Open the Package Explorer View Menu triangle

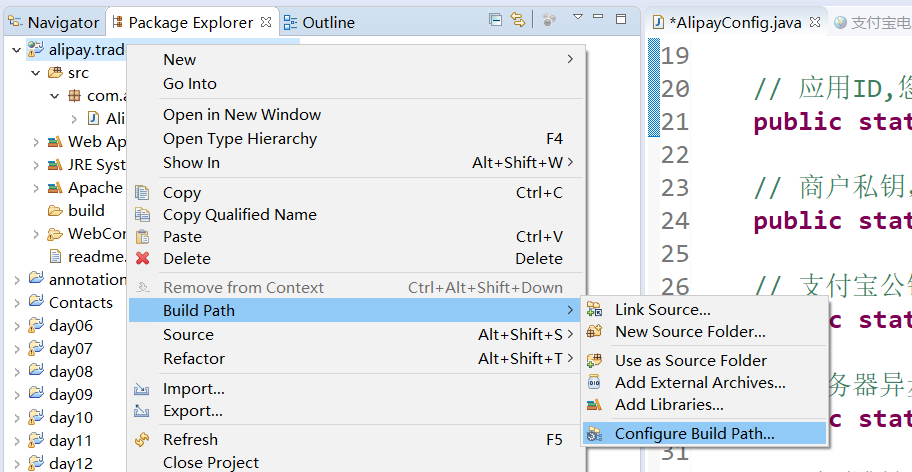tap(578, 17)
